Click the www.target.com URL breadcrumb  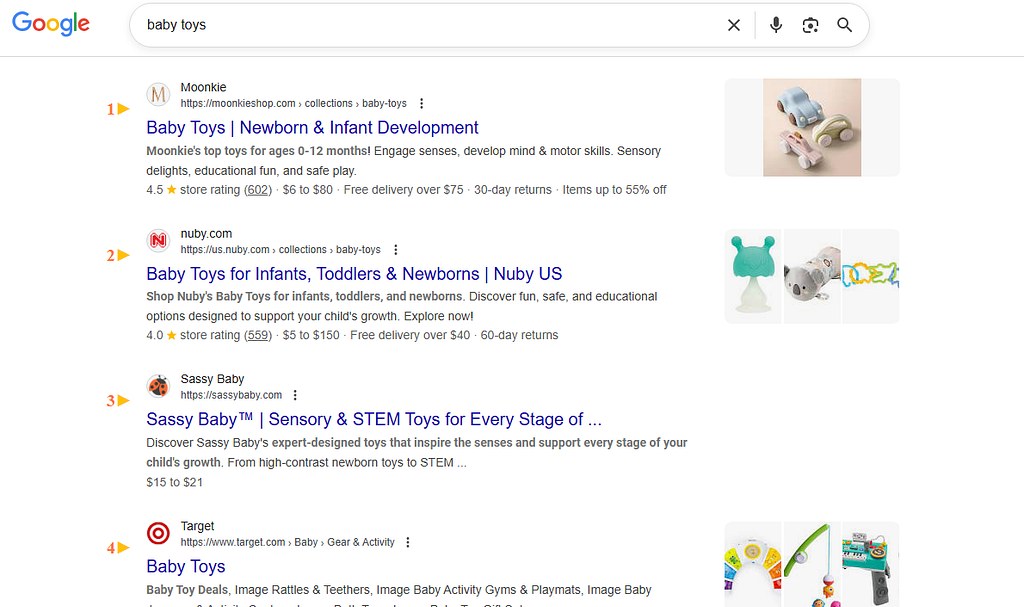287,542
